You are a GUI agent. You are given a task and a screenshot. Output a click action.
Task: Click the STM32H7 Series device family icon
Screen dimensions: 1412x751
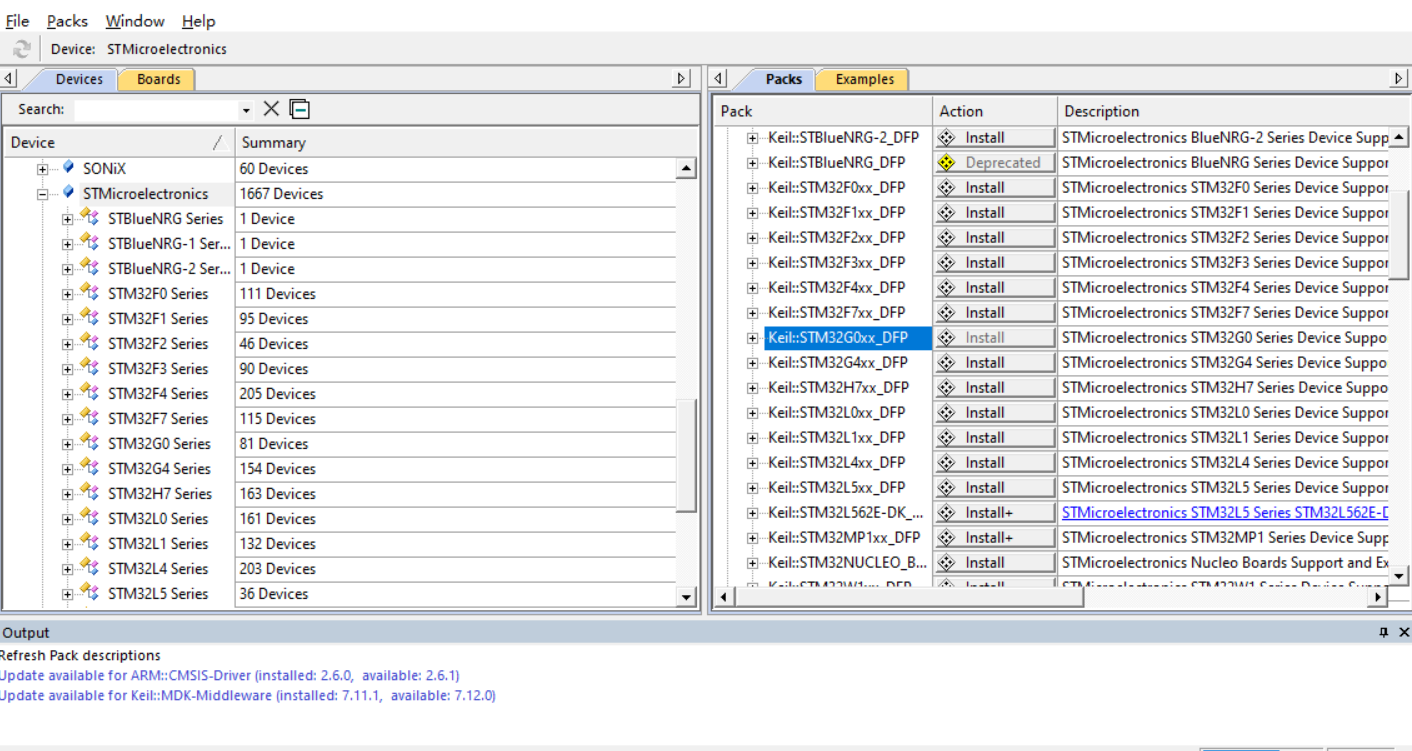pyautogui.click(x=90, y=493)
